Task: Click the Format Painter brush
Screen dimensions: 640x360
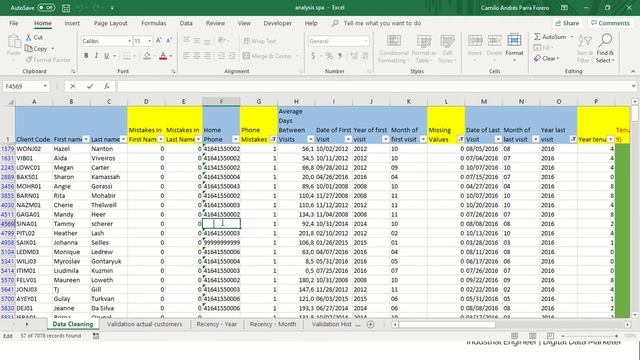Action: tap(29, 60)
